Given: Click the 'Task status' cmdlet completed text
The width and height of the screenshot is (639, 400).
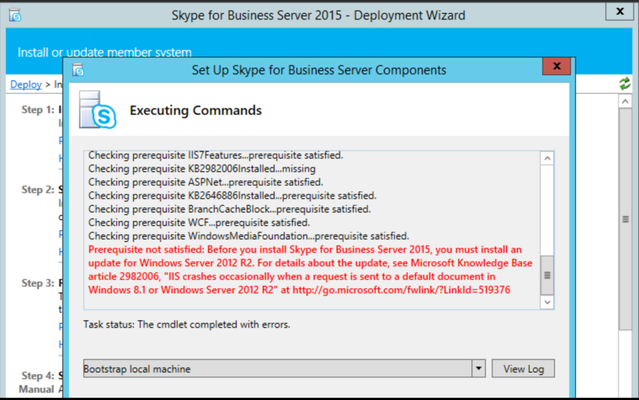Looking at the screenshot, I should click(187, 325).
